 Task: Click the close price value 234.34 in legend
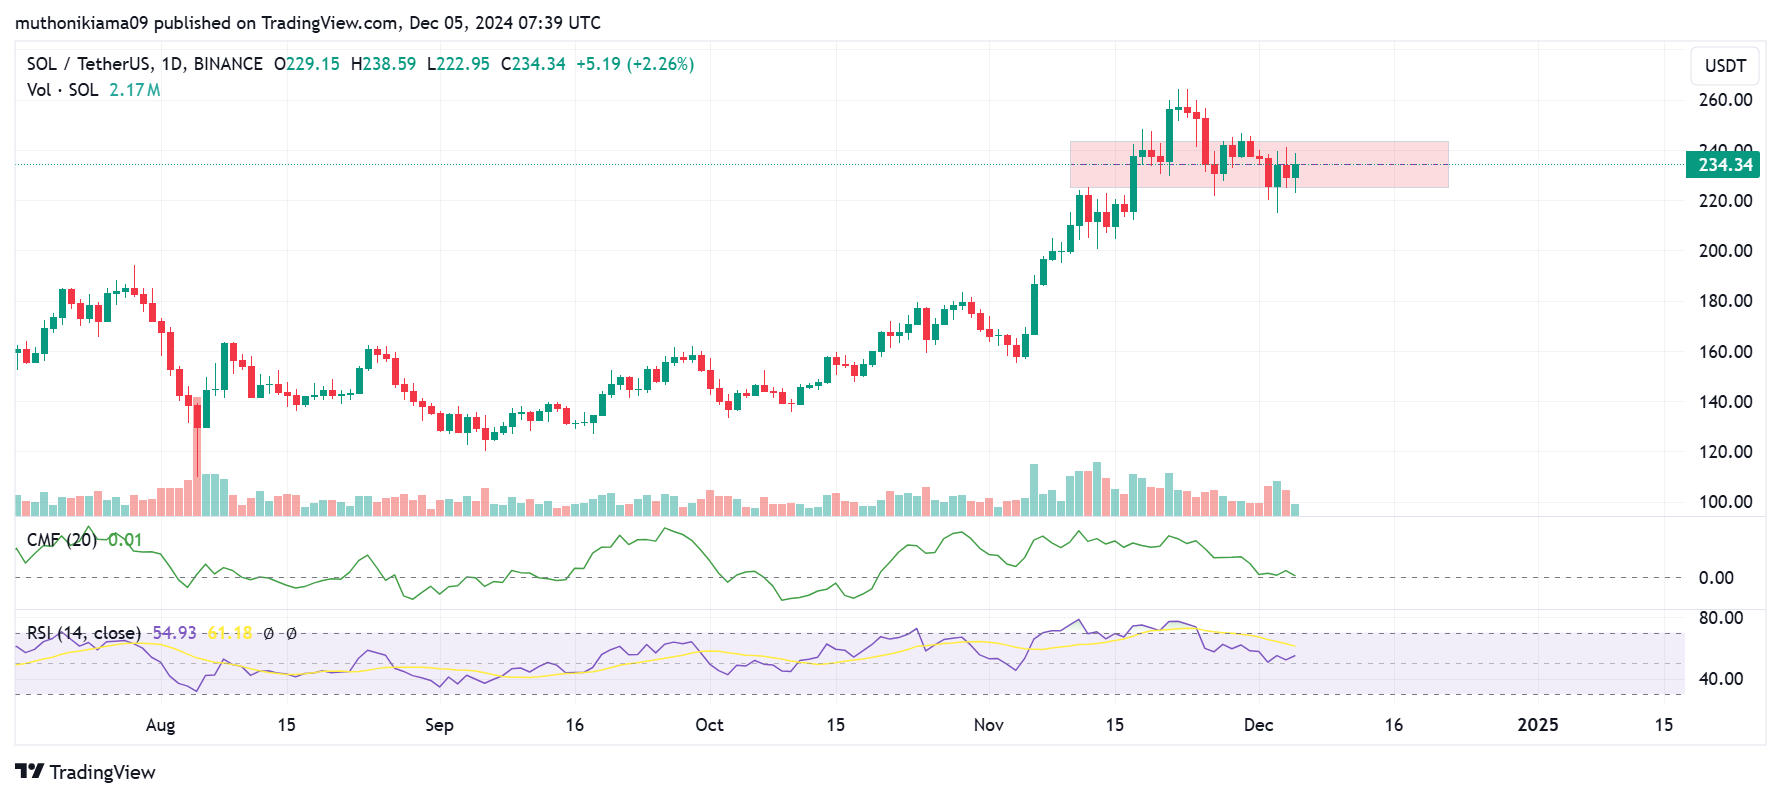point(539,64)
